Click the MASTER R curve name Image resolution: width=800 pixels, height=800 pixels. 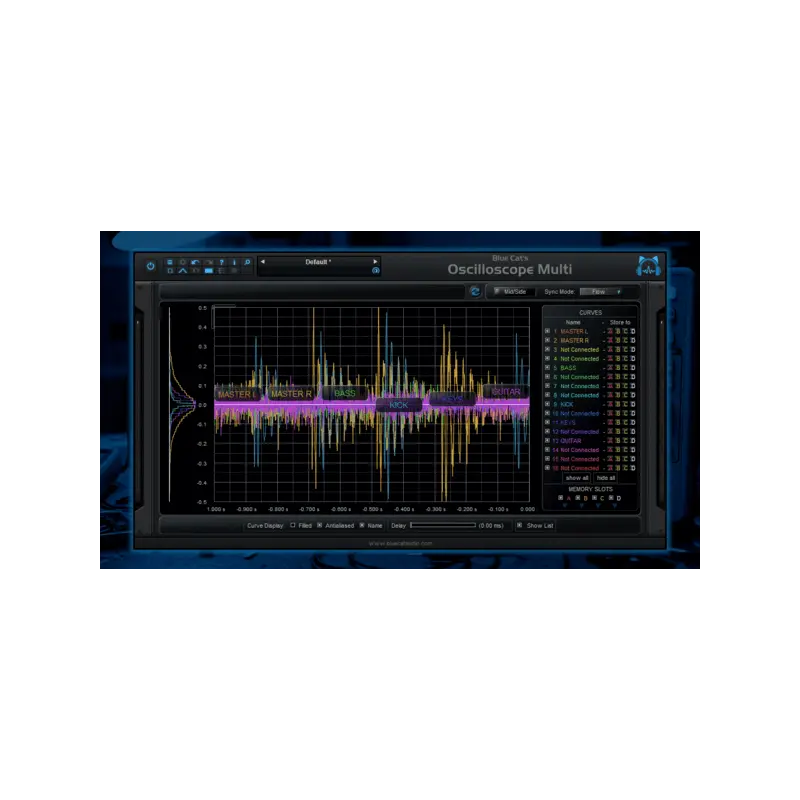[574, 340]
